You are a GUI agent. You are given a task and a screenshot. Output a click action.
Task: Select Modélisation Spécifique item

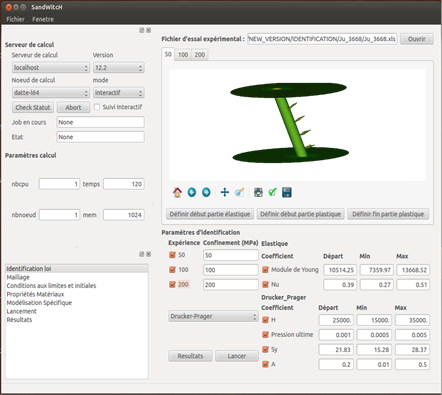pyautogui.click(x=77, y=303)
